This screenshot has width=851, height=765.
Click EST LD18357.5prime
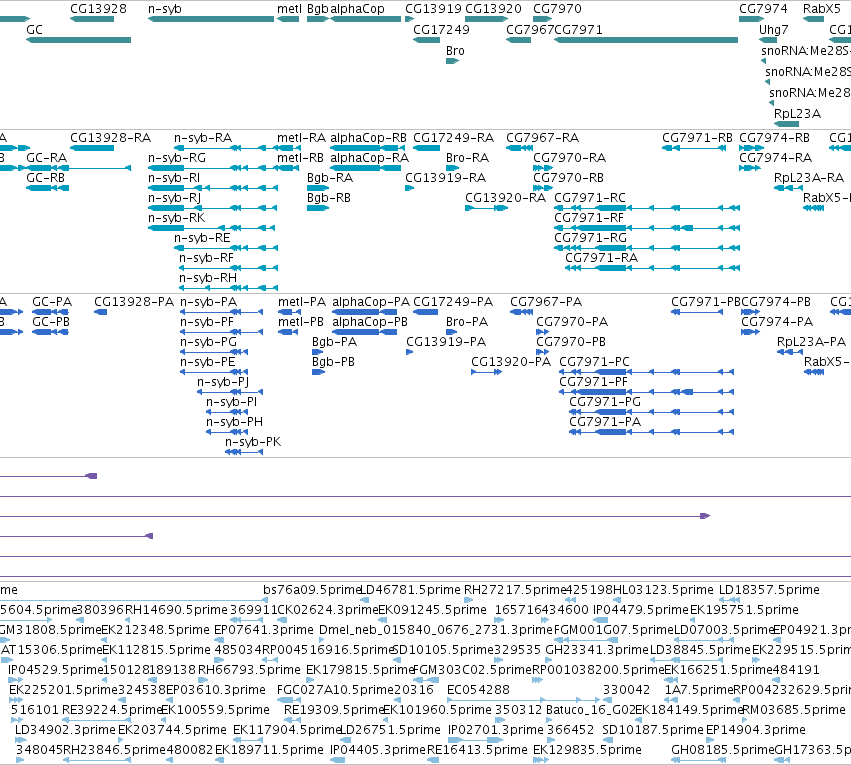tap(769, 590)
